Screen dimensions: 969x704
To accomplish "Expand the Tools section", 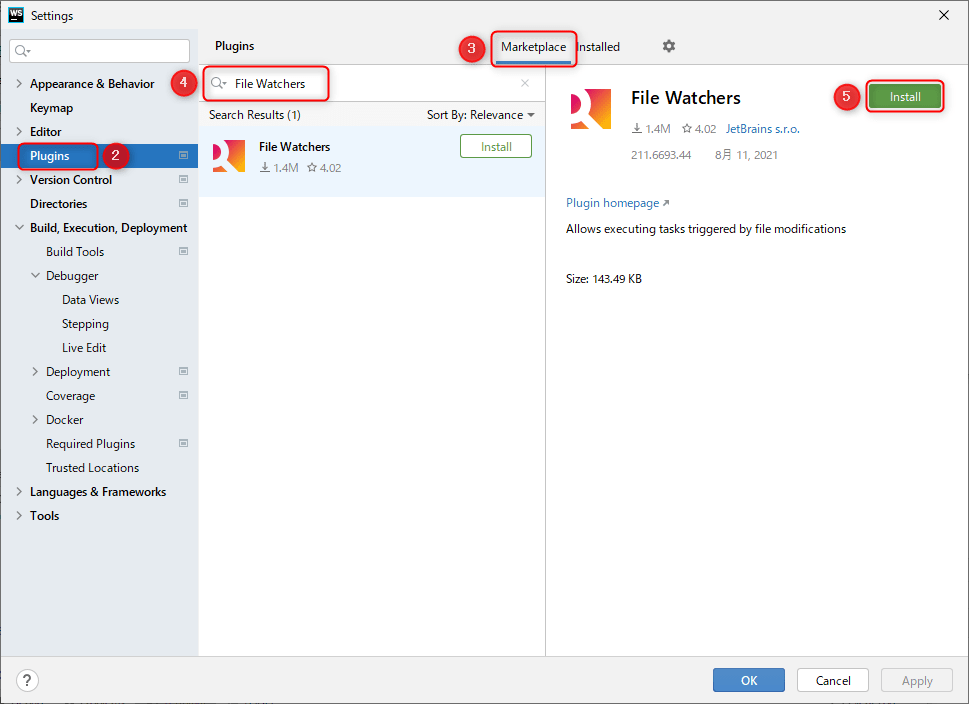I will pyautogui.click(x=19, y=515).
